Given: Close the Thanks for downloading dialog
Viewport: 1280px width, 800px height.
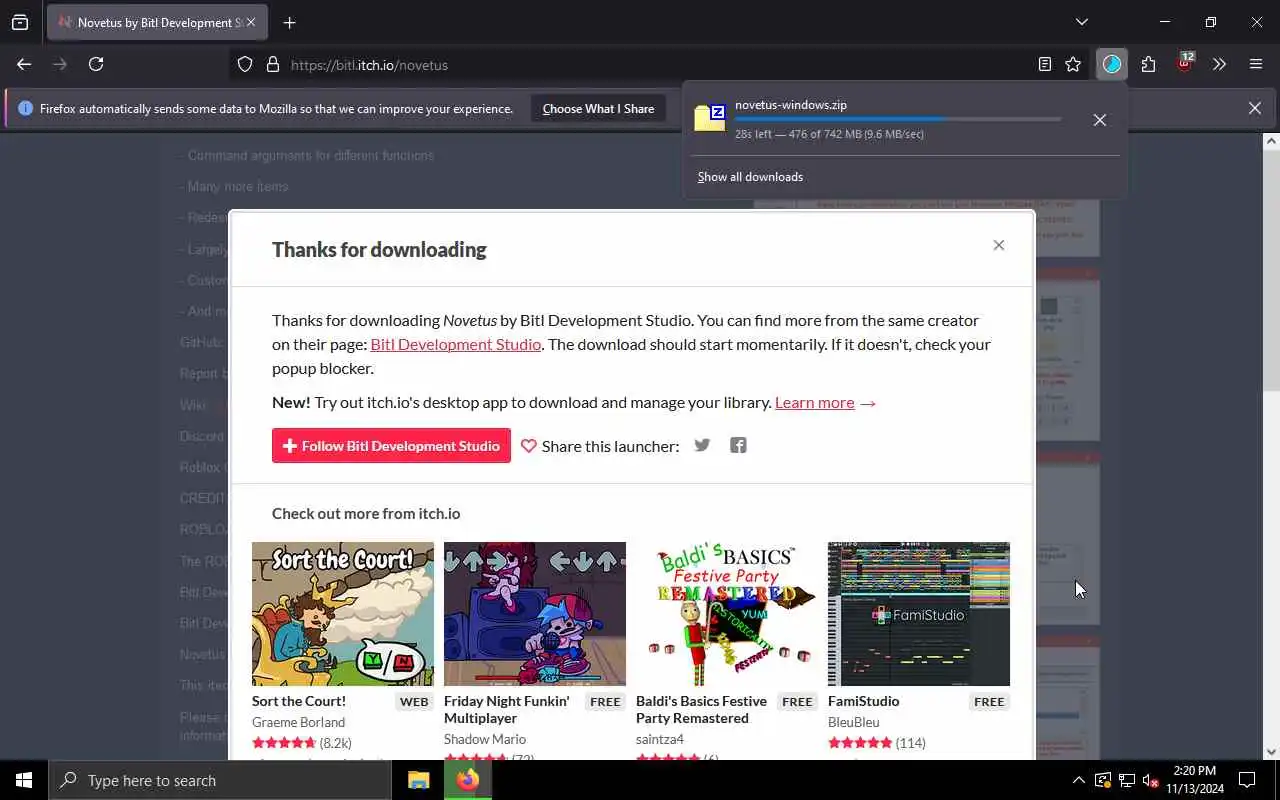Looking at the screenshot, I should tap(998, 245).
